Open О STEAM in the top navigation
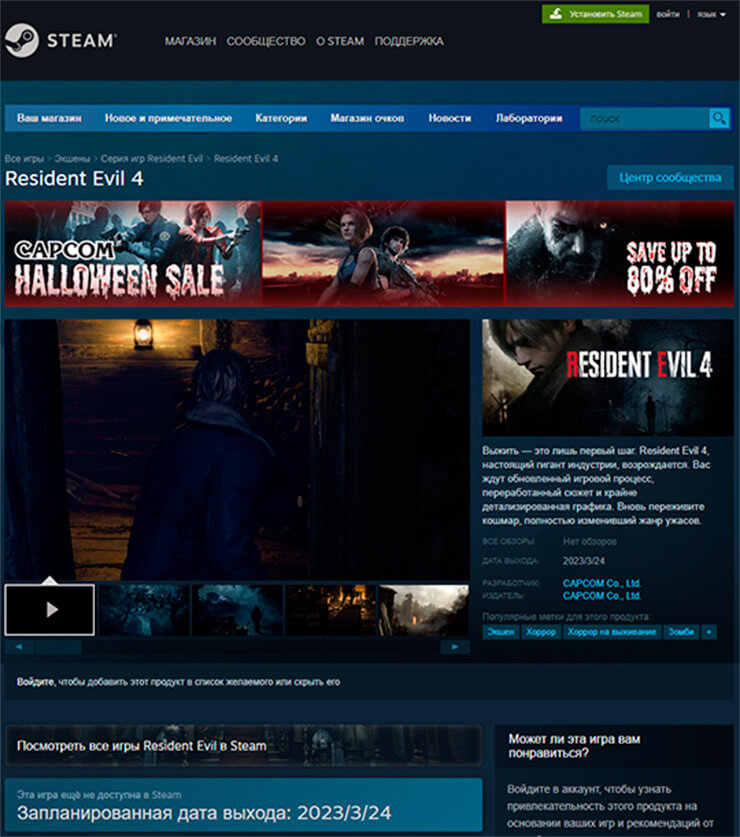 [x=340, y=41]
